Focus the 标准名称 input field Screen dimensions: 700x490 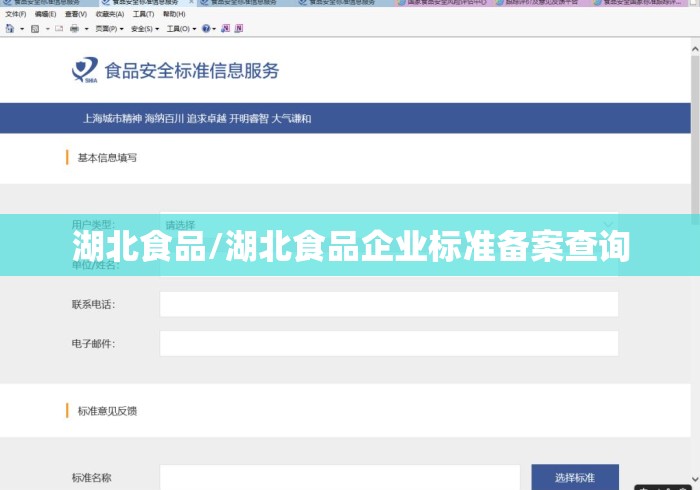point(340,478)
